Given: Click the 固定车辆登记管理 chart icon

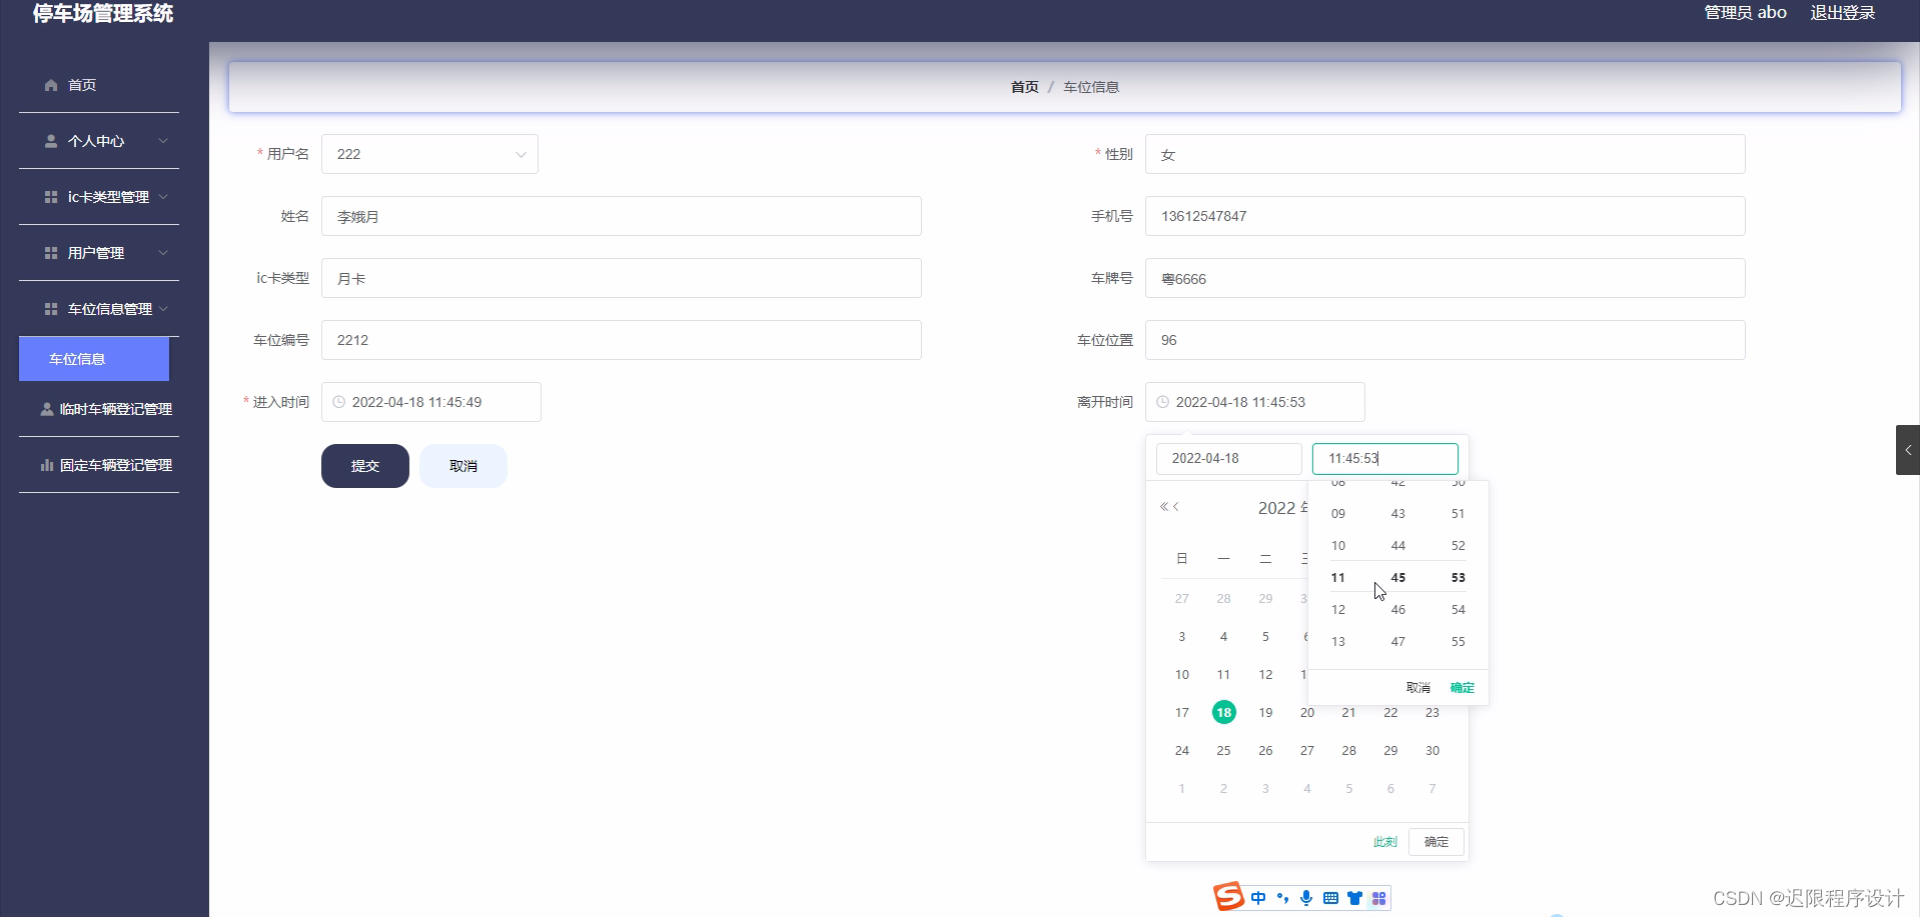Looking at the screenshot, I should pyautogui.click(x=47, y=465).
